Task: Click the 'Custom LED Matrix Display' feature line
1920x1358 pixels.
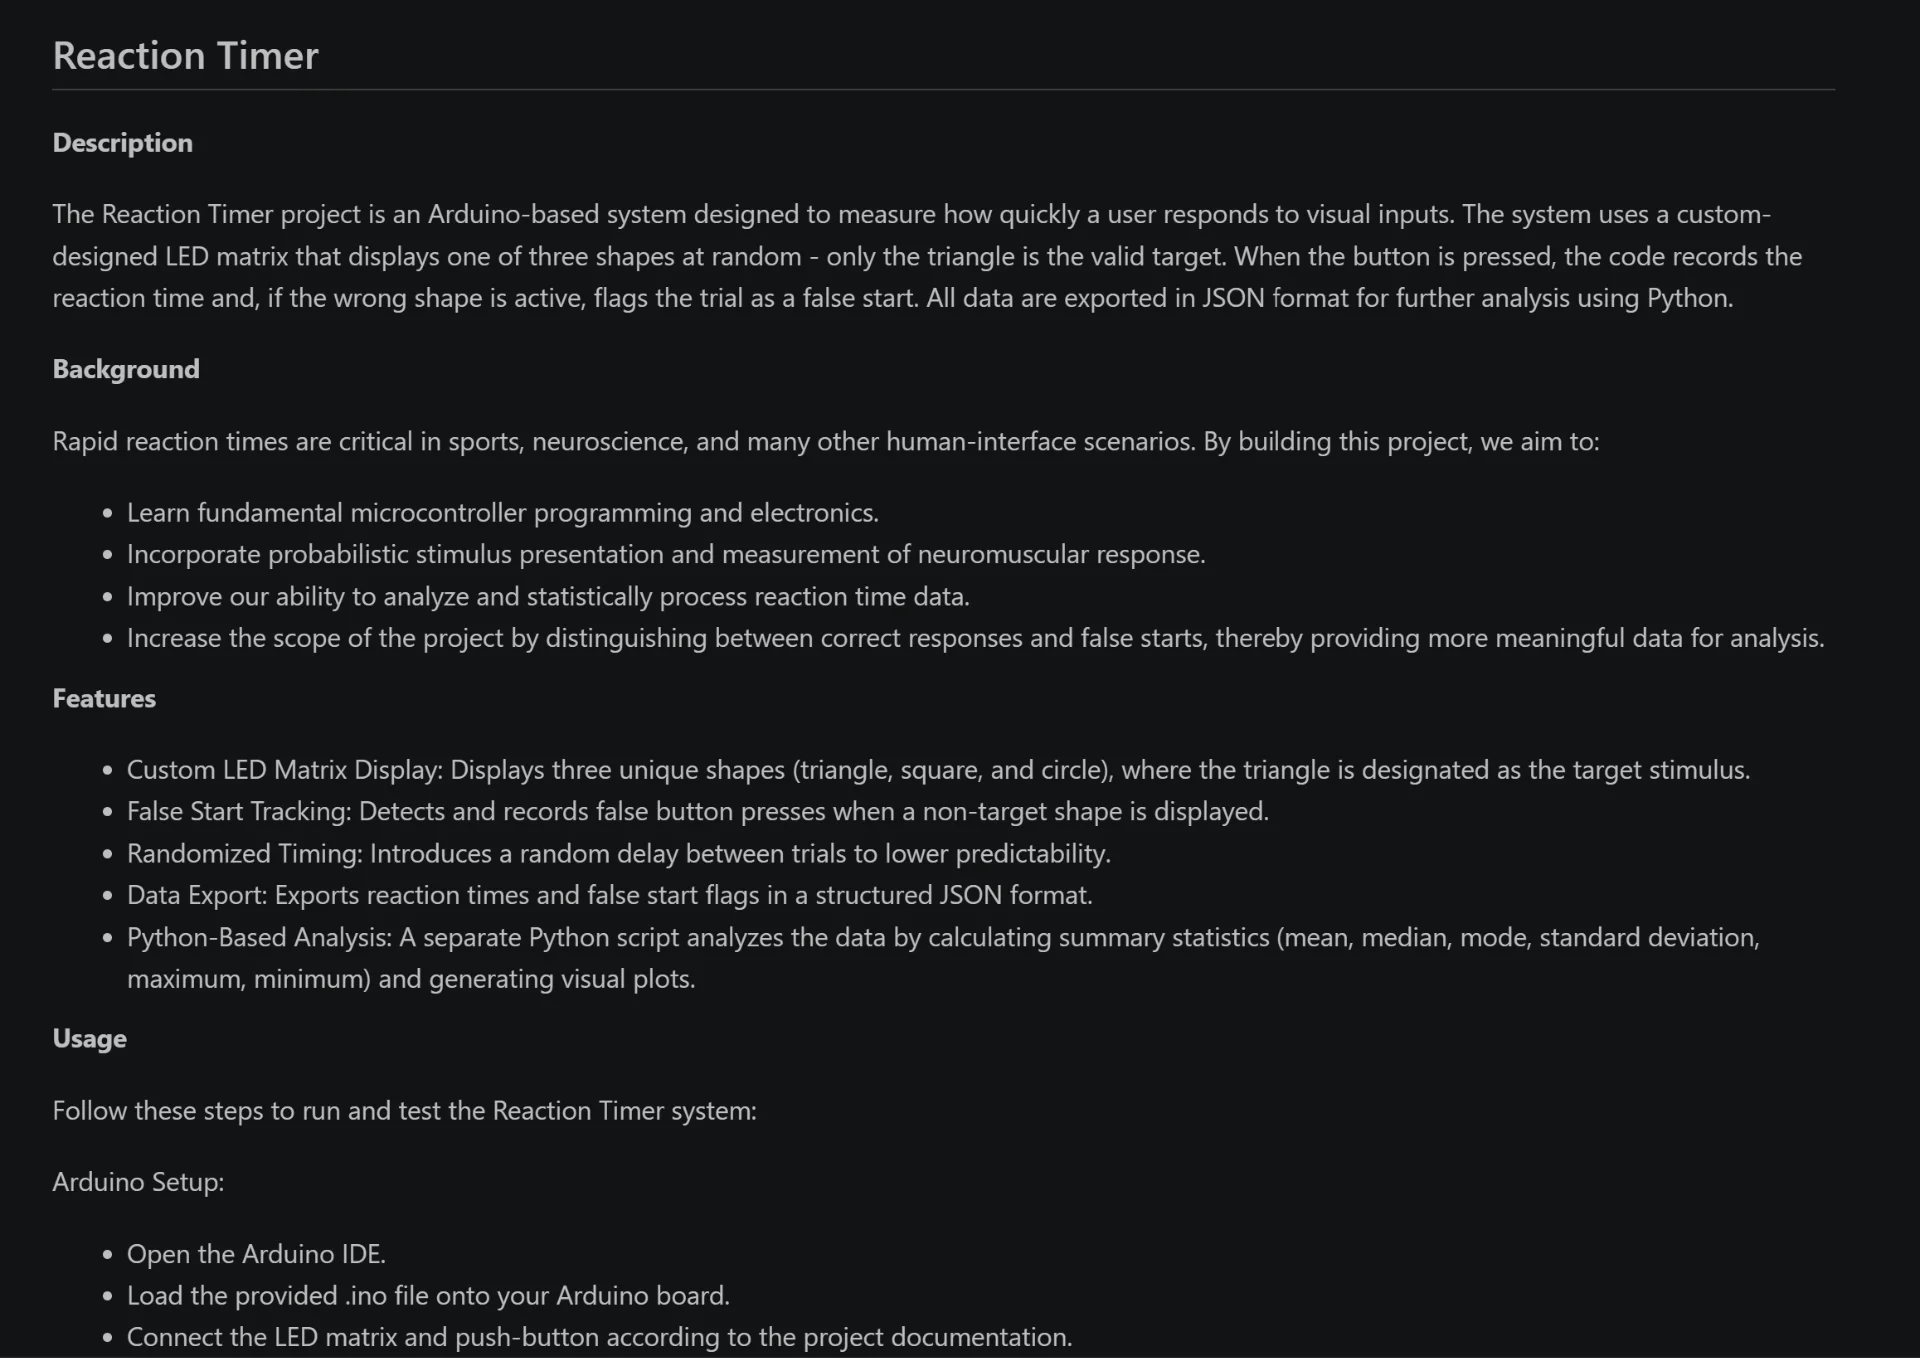Action: click(x=938, y=770)
